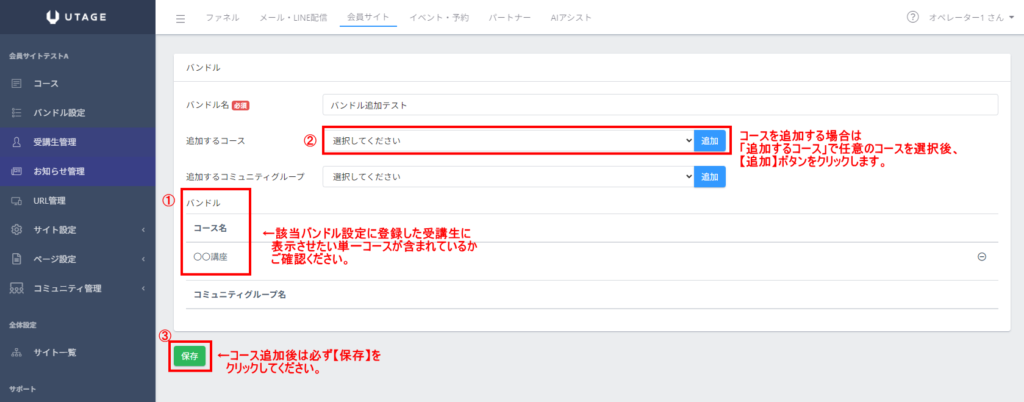This screenshot has height=402, width=1024.
Task: Click the 追加するコース label
Action: (x=215, y=140)
